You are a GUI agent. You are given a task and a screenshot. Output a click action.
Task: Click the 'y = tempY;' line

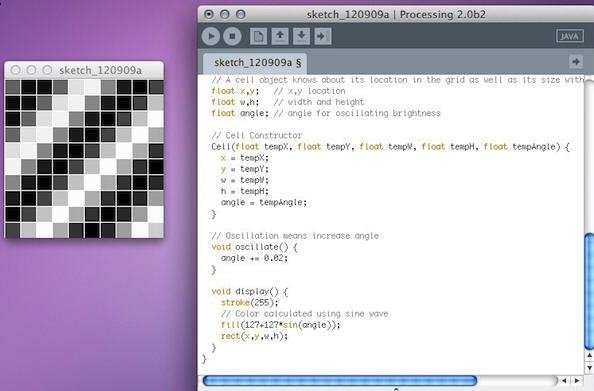click(245, 169)
